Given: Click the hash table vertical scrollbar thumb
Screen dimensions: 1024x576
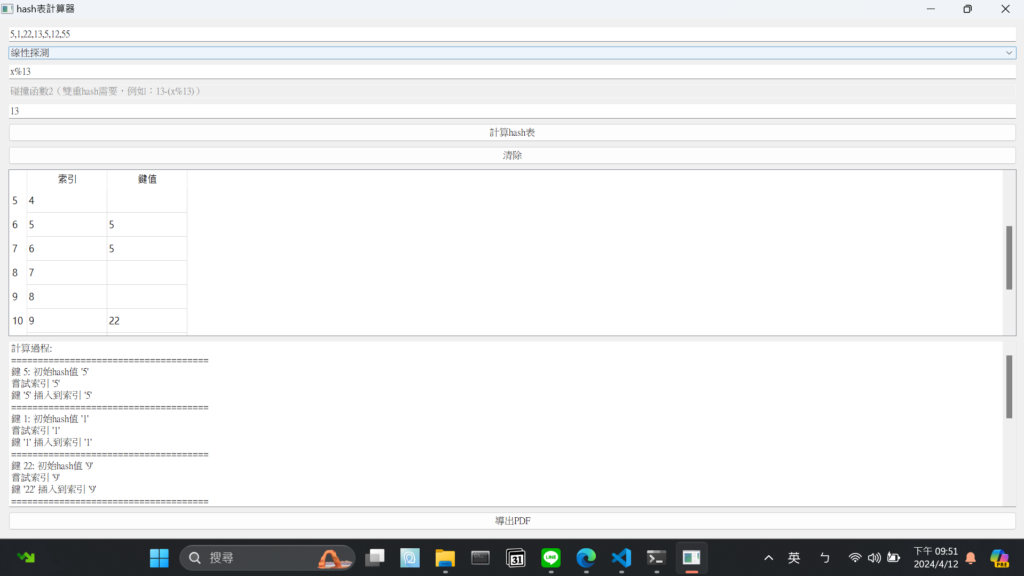Looking at the screenshot, I should pyautogui.click(x=1009, y=257).
